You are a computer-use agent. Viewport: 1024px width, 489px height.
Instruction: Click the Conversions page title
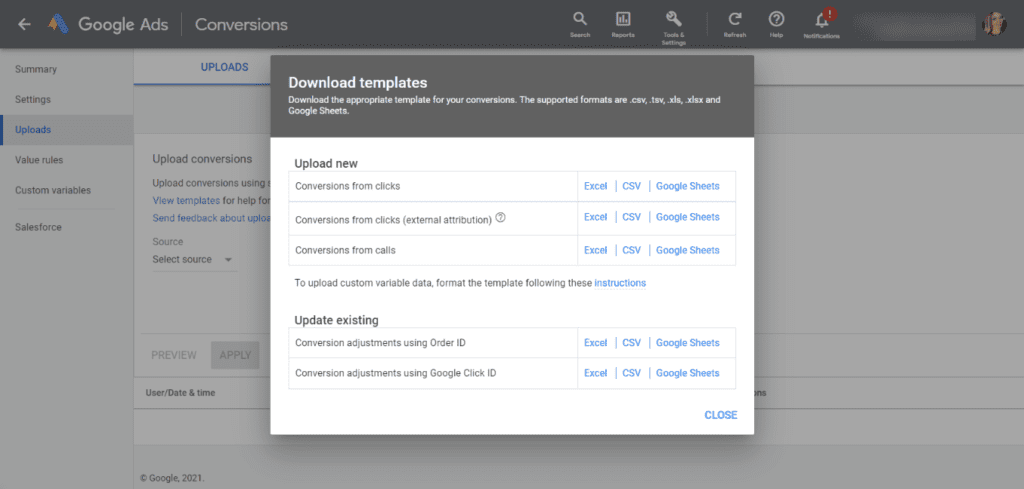pyautogui.click(x=241, y=24)
